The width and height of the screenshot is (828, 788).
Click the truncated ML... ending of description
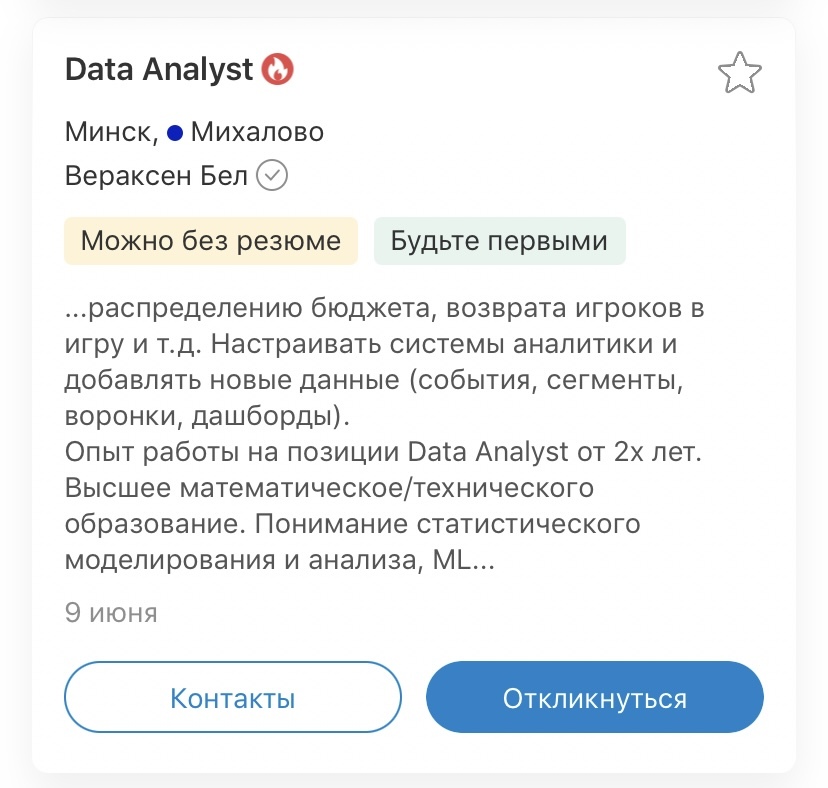(463, 560)
